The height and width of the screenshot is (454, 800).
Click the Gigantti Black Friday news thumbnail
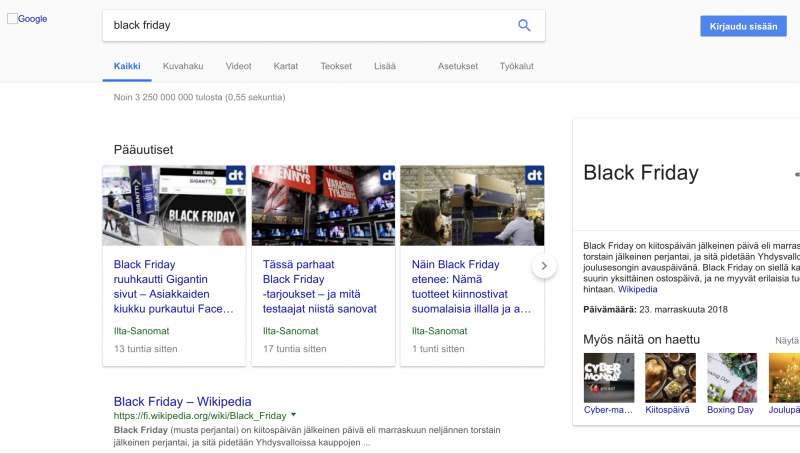point(174,206)
